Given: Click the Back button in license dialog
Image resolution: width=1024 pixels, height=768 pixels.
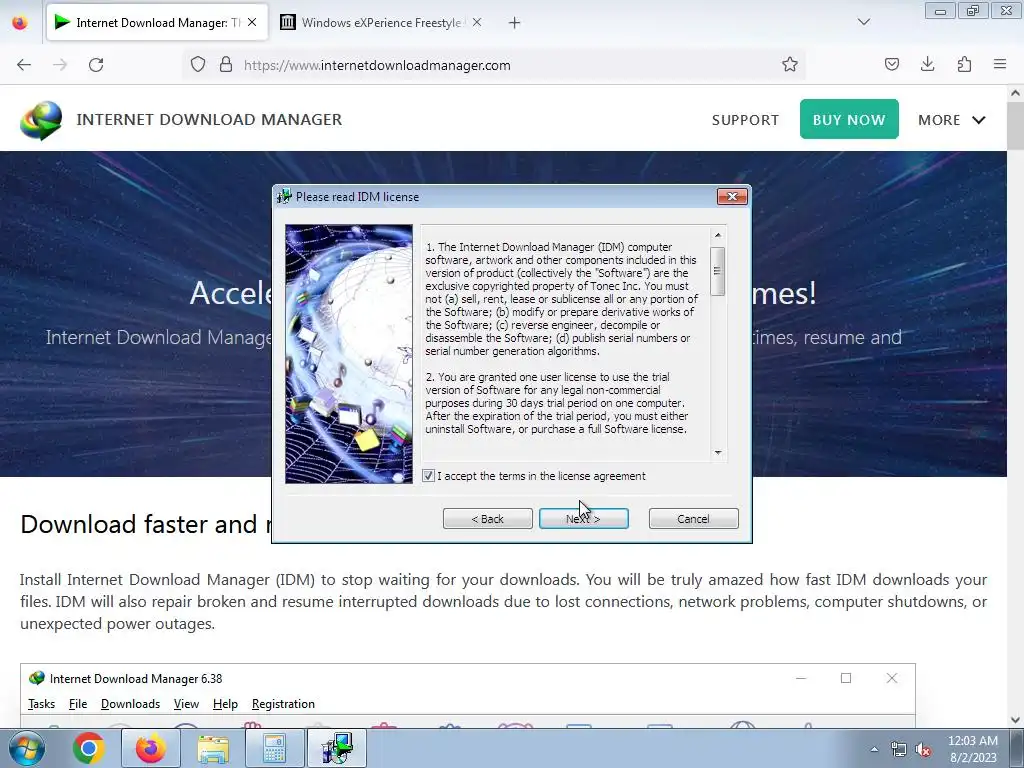Looking at the screenshot, I should 488,519.
